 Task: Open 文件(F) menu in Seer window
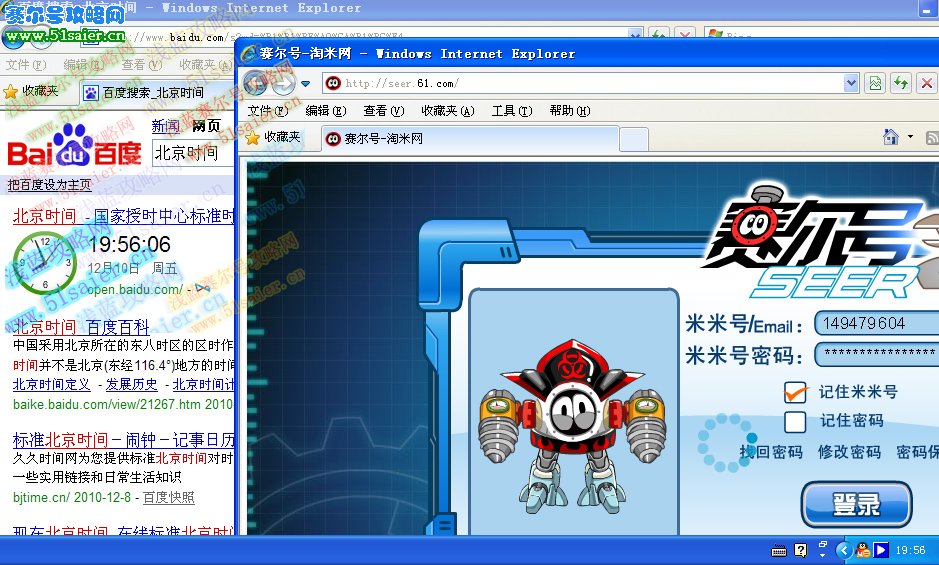268,111
